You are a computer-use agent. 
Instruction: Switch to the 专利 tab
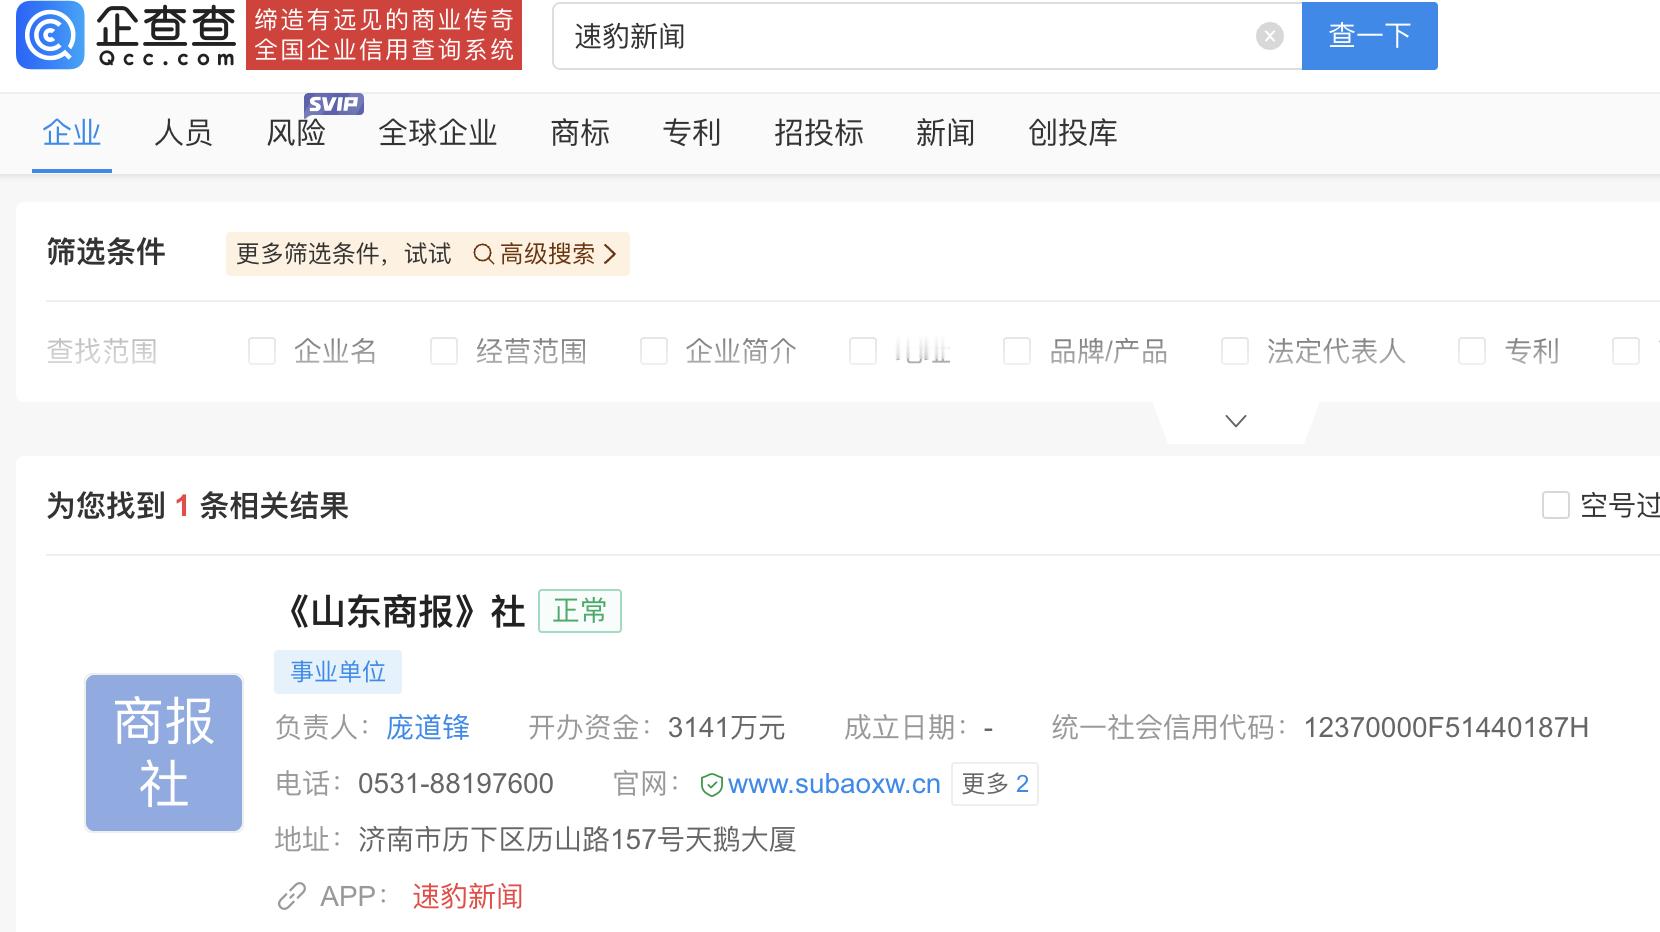692,133
